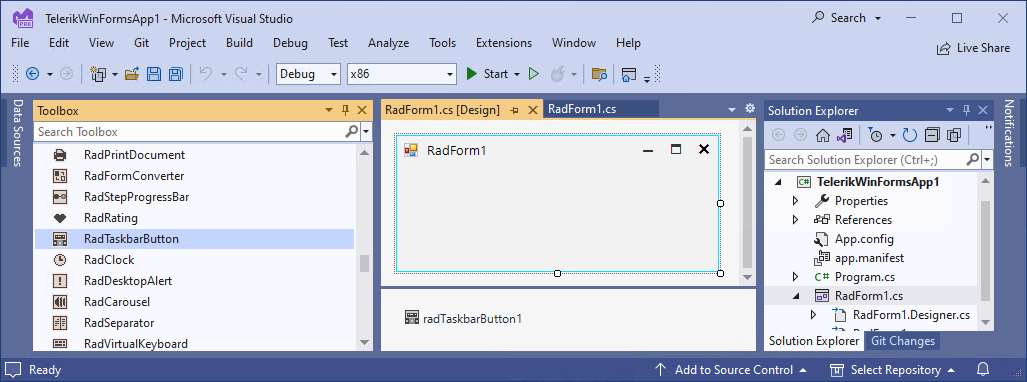Open the Start button dropdown arrow
Screen dimensions: 1027x382
(x=517, y=75)
